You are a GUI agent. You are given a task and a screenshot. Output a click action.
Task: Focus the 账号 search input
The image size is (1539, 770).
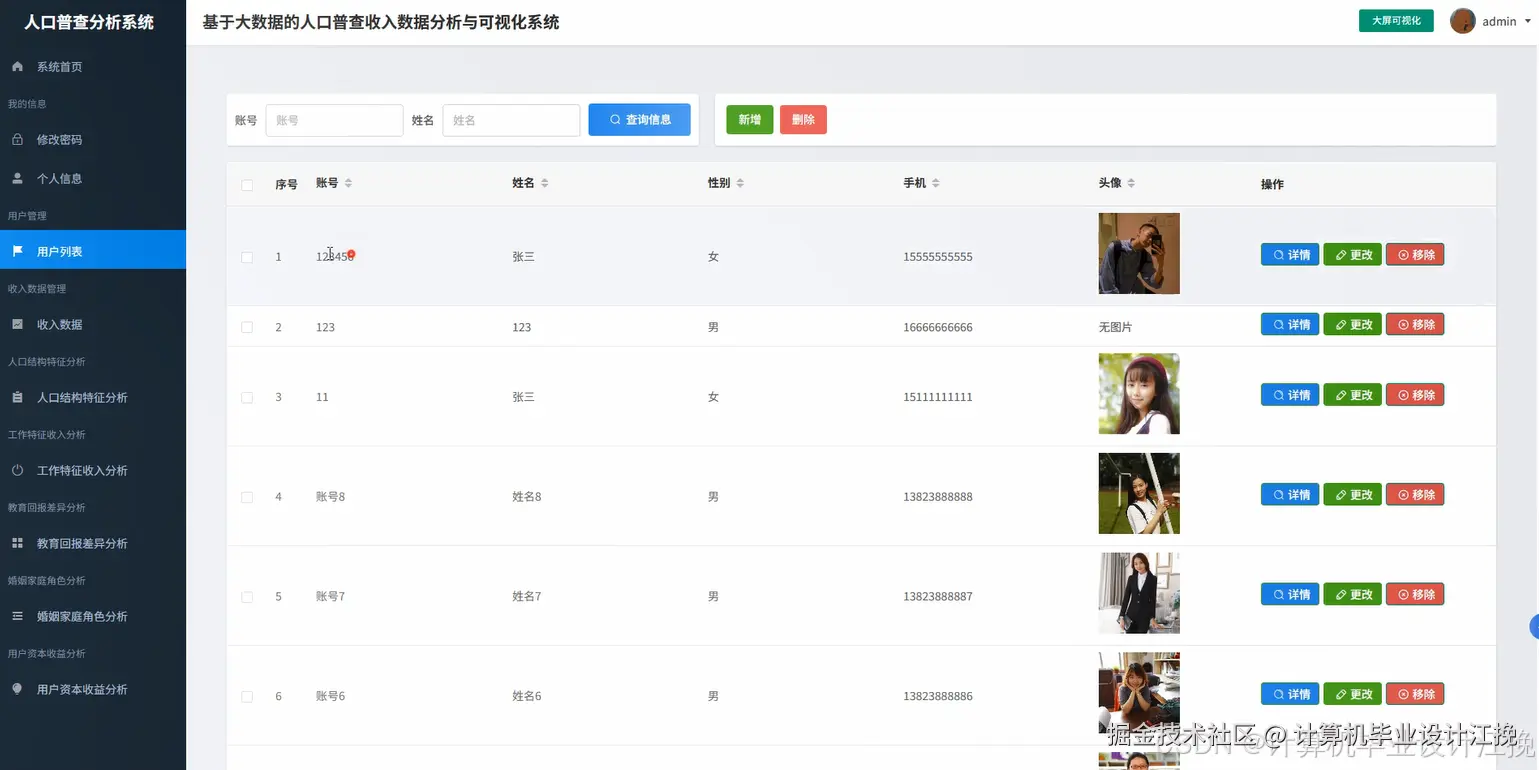pos(334,120)
